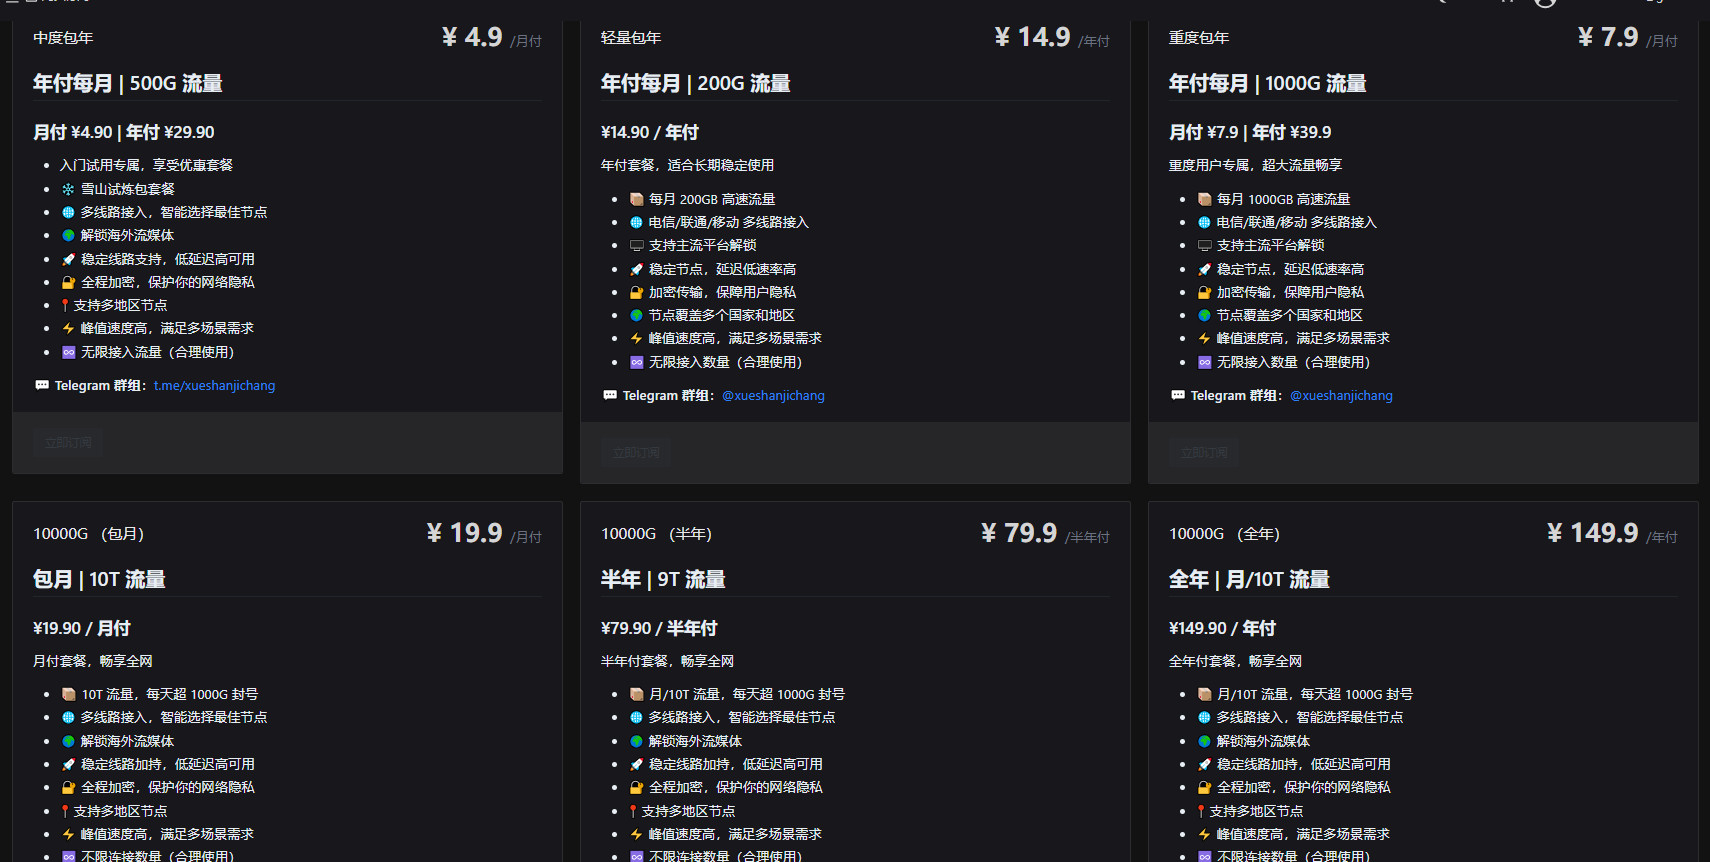Click the ¥ 149.9 /年付 price
This screenshot has height=862, width=1710.
pos(1612,534)
